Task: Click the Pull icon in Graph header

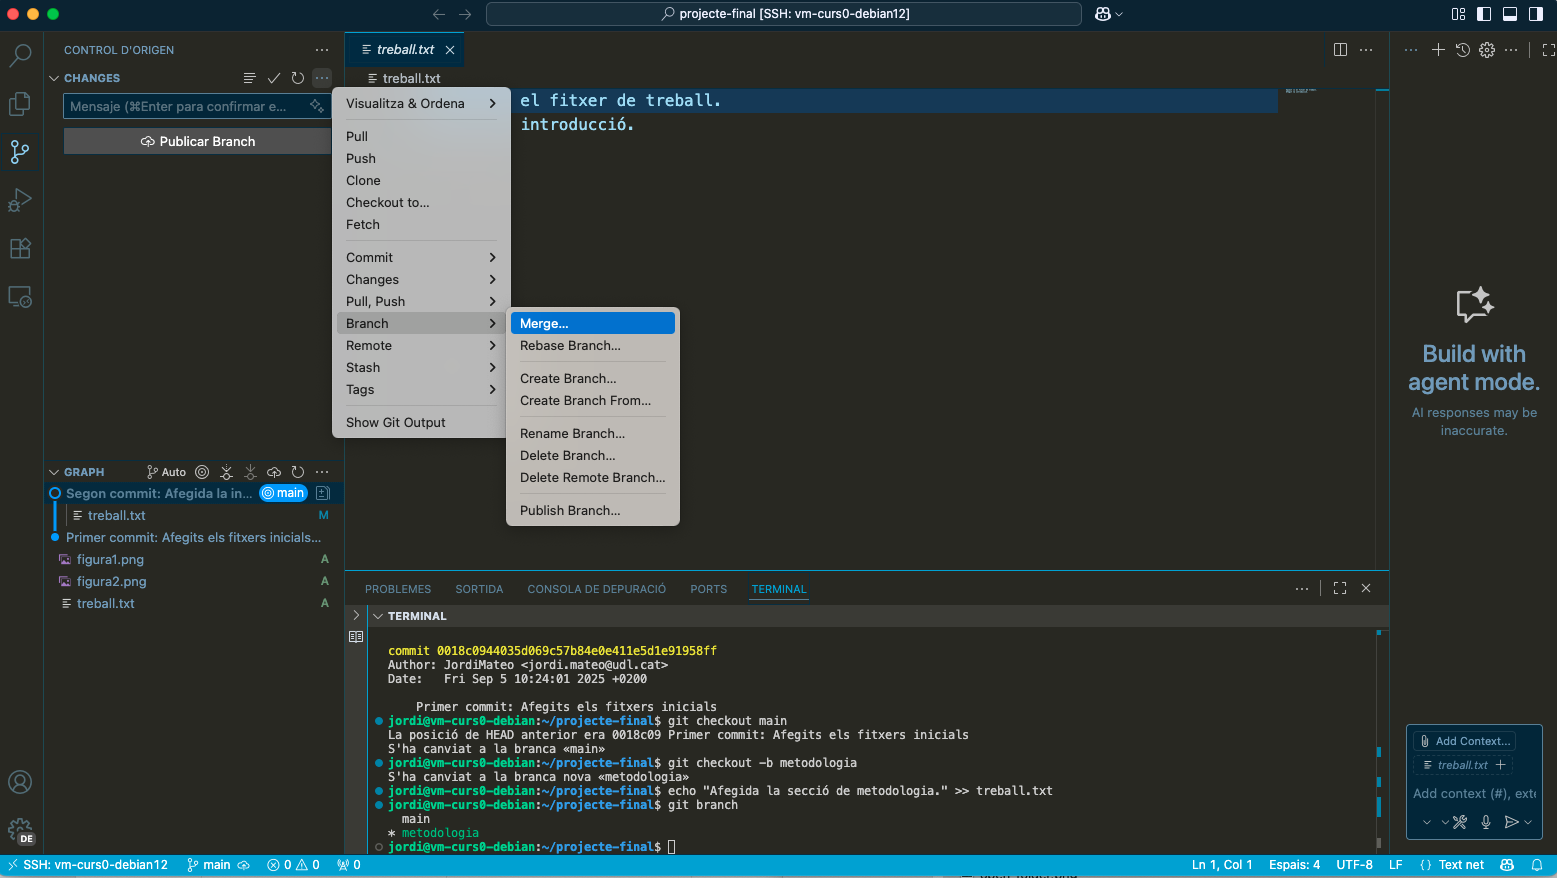Action: 250,472
